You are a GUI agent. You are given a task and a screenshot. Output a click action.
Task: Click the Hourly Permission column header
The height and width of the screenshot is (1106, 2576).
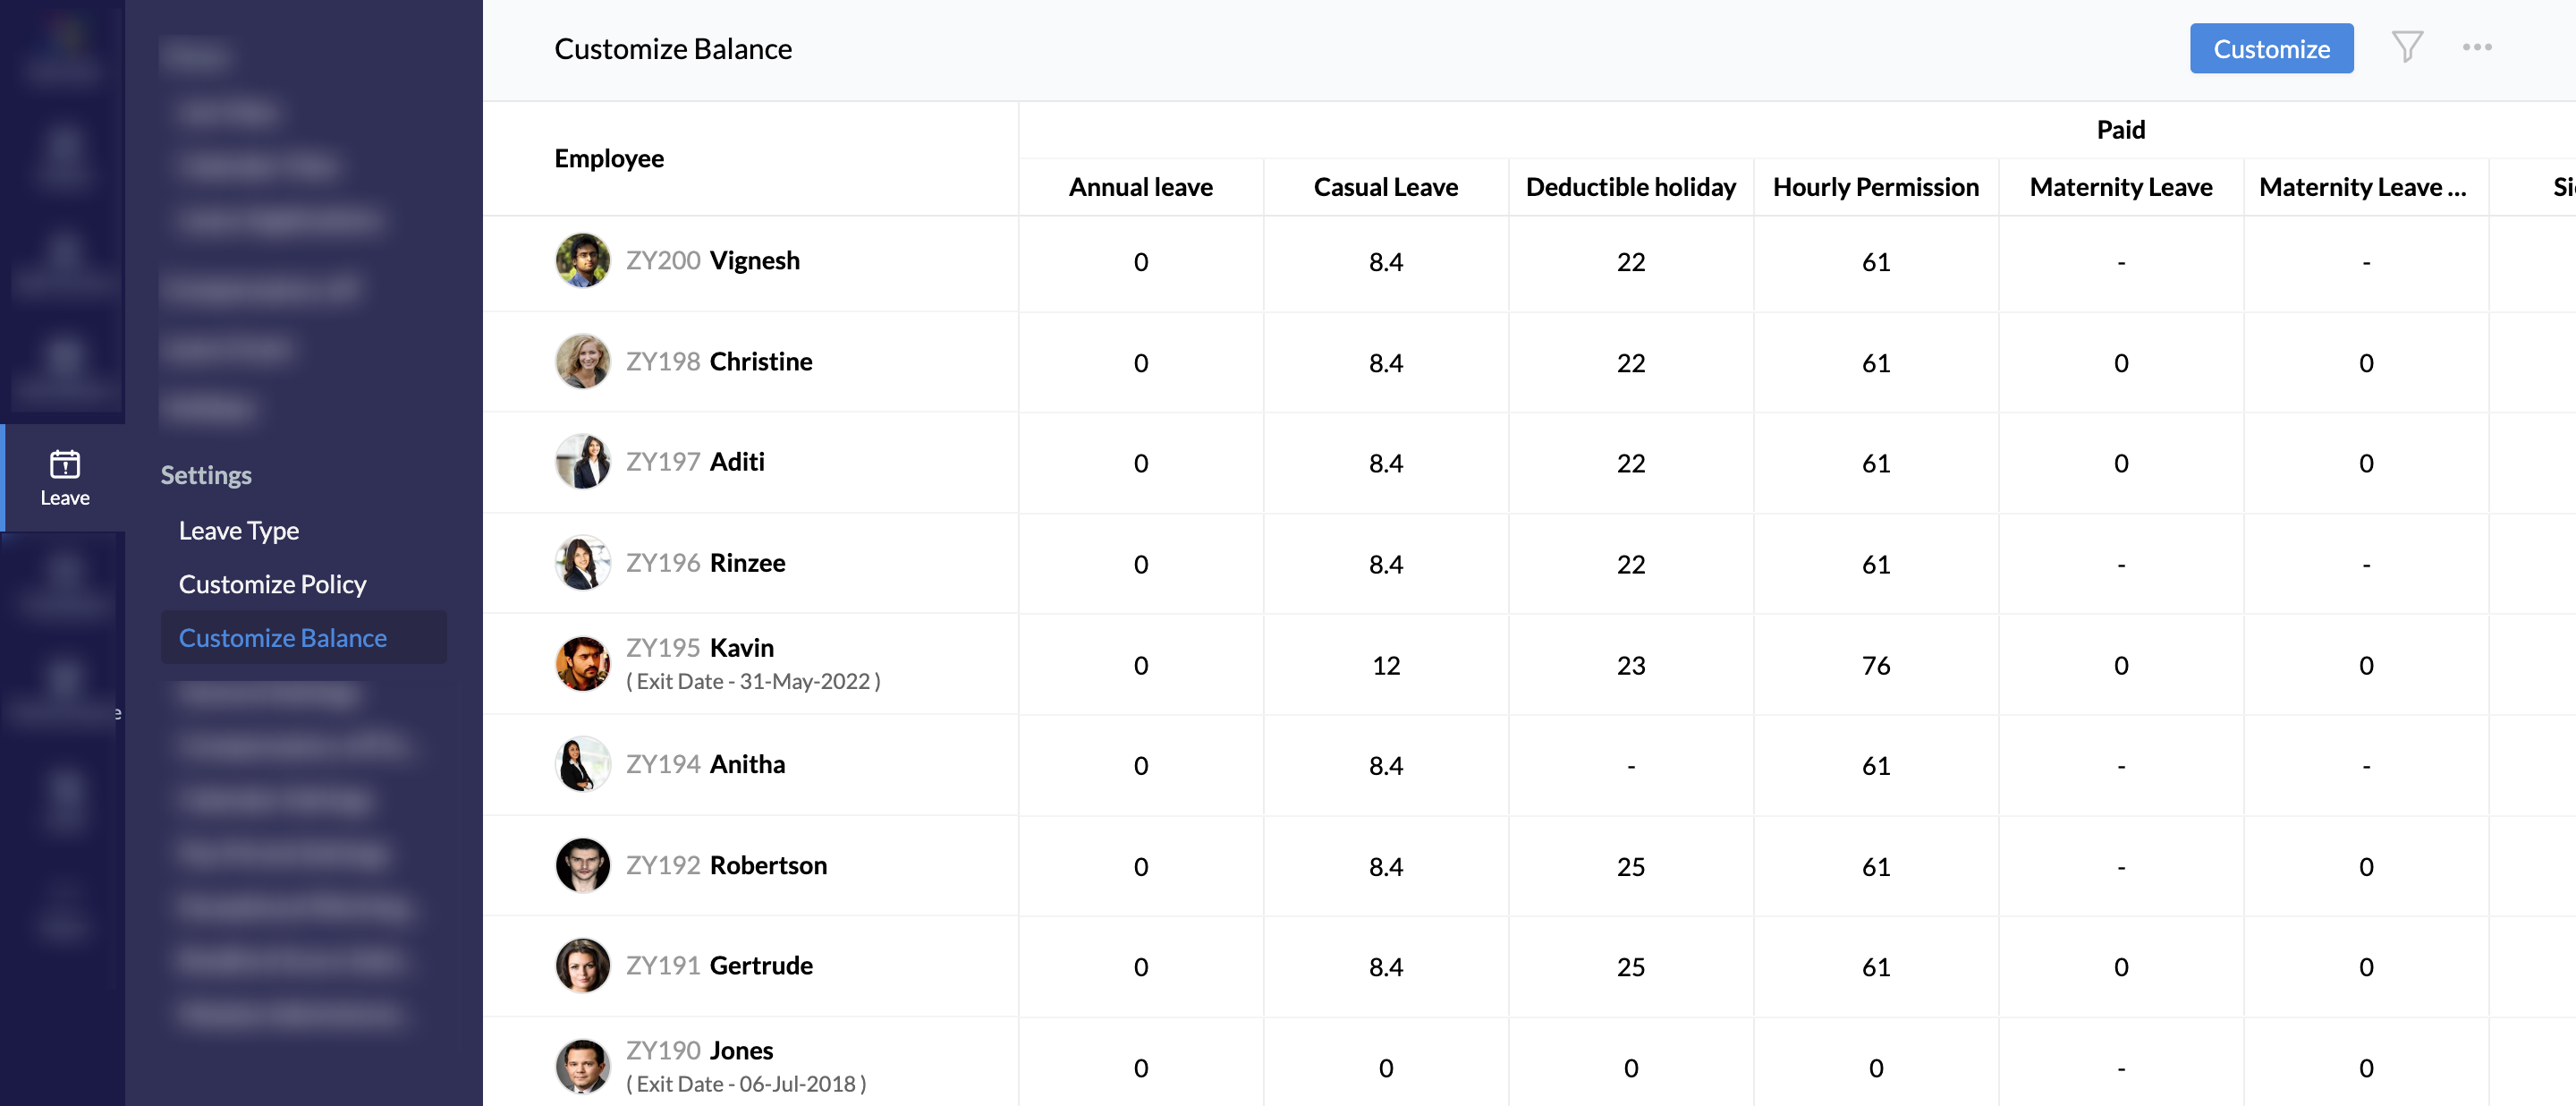1875,187
